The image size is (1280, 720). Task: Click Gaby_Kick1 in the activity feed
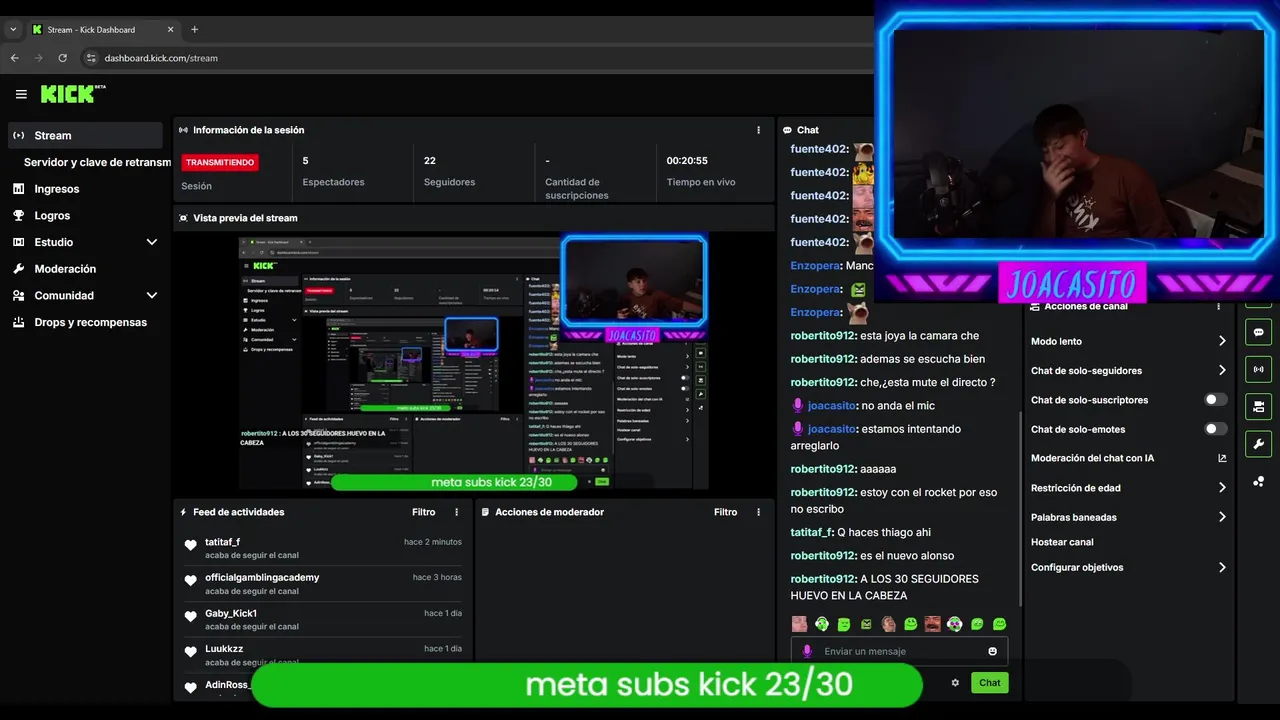point(231,613)
